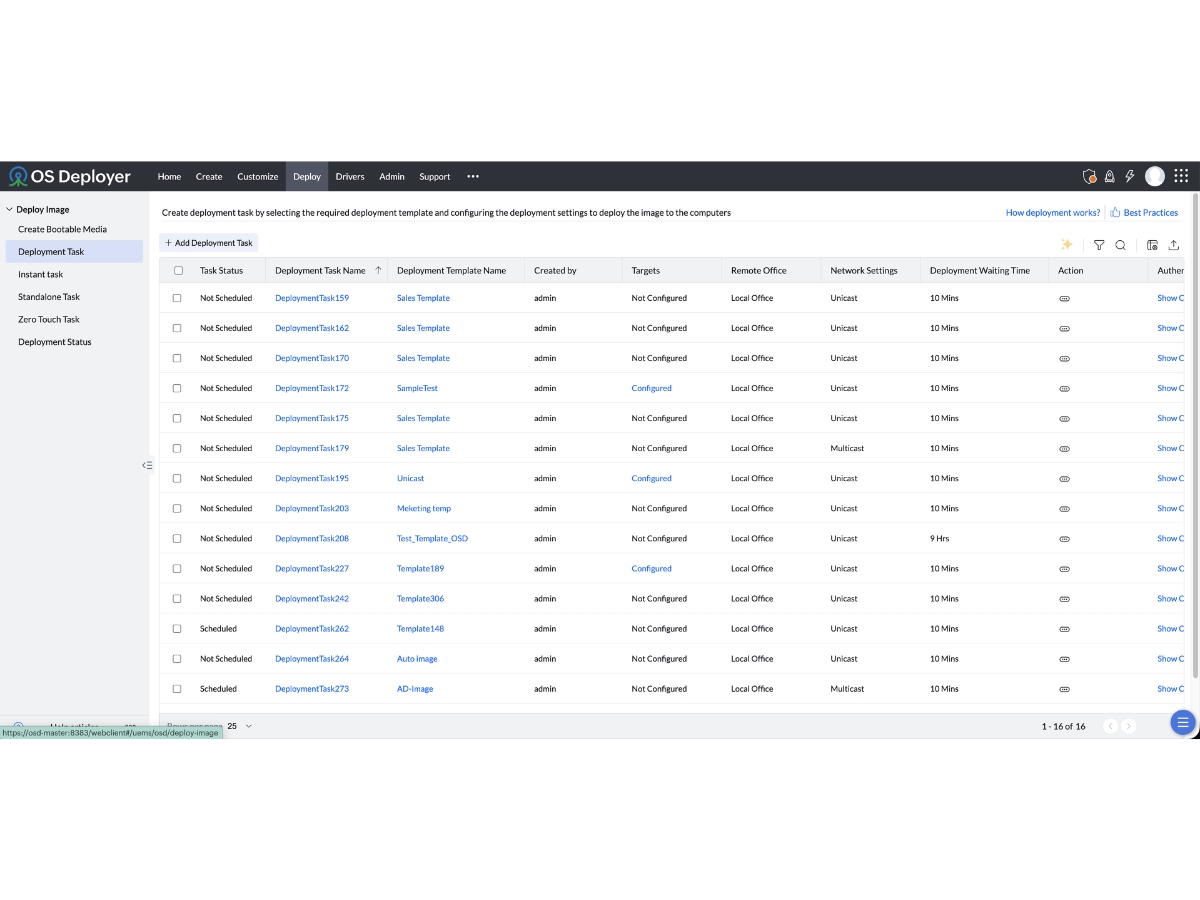Collapse the sidebar with the toggle icon
Image resolution: width=1200 pixels, height=900 pixels.
point(147,465)
